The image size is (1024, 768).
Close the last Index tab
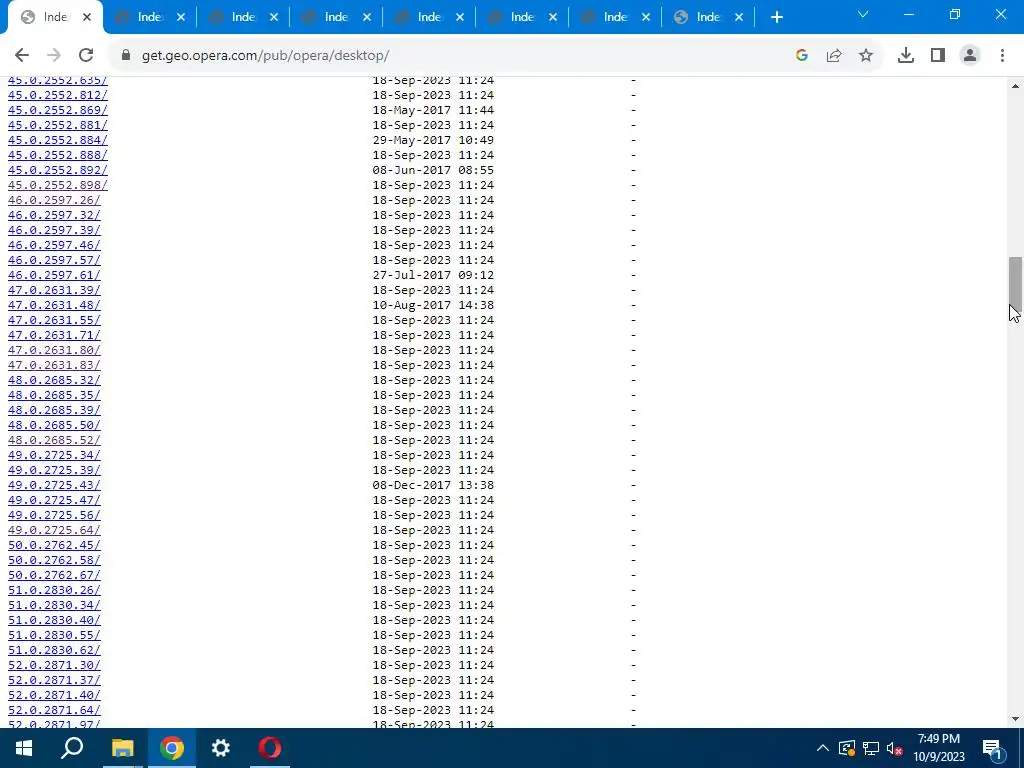[739, 18]
